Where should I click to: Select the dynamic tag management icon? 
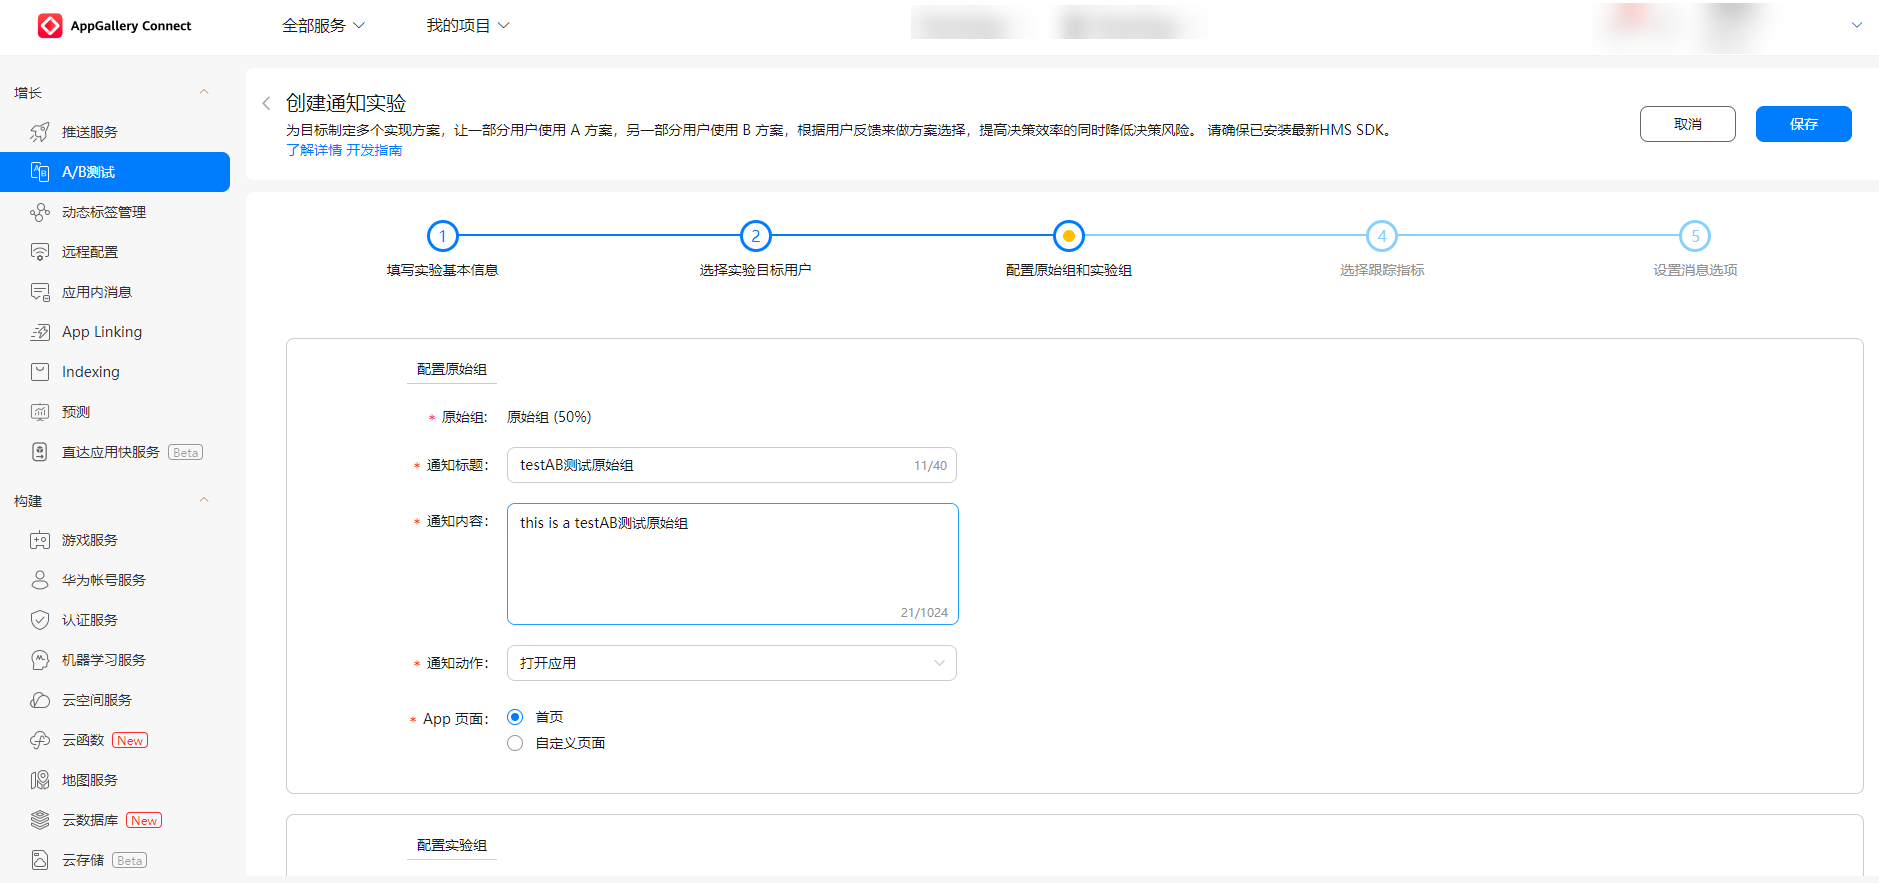click(40, 212)
